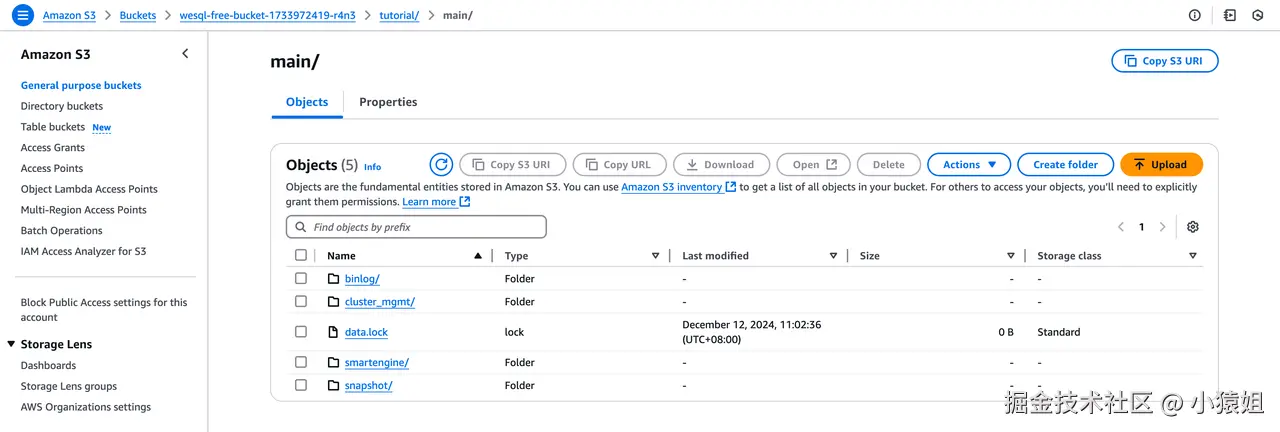Click Copy S3 URI button beside main/ heading
Viewport: 1280px width, 432px height.
[1165, 61]
